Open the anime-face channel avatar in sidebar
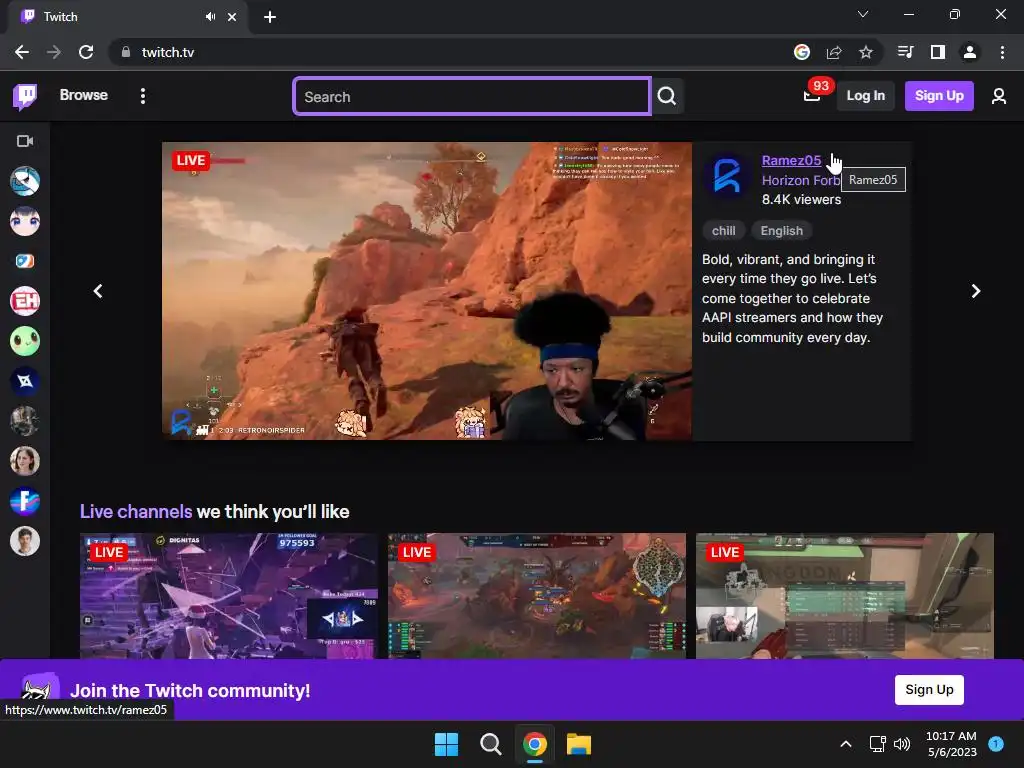This screenshot has height=768, width=1024. 25,221
